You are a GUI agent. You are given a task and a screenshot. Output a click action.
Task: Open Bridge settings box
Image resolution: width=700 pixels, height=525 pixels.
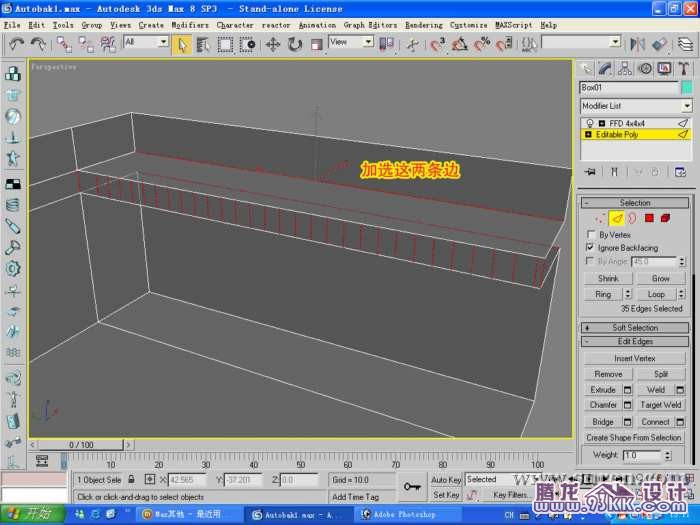[627, 422]
